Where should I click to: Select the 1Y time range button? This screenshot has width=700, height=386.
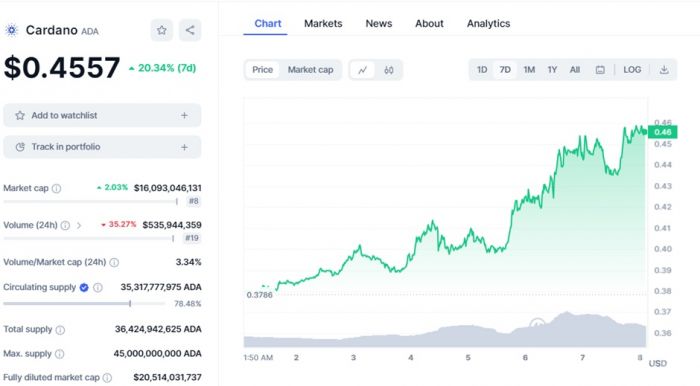[x=552, y=70]
